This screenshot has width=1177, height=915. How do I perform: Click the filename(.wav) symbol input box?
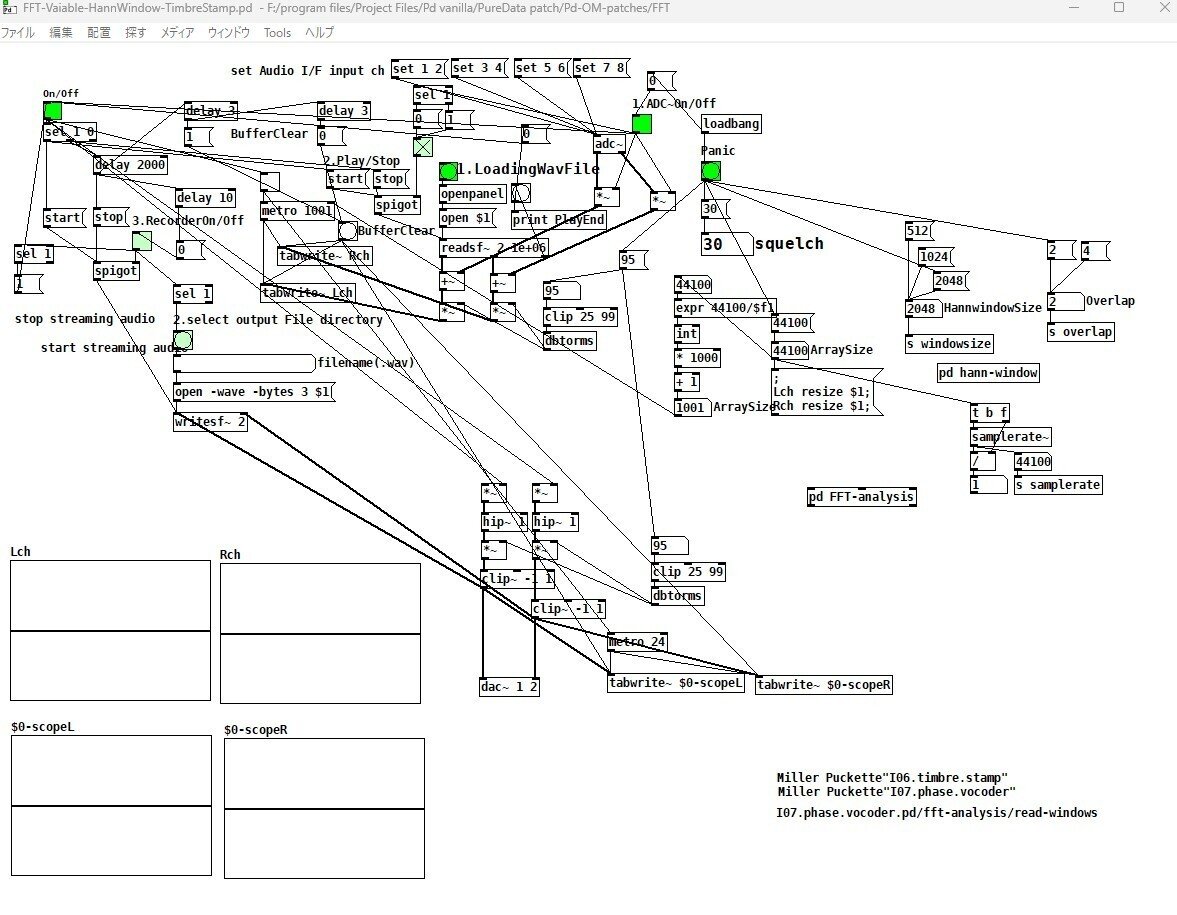pyautogui.click(x=244, y=363)
